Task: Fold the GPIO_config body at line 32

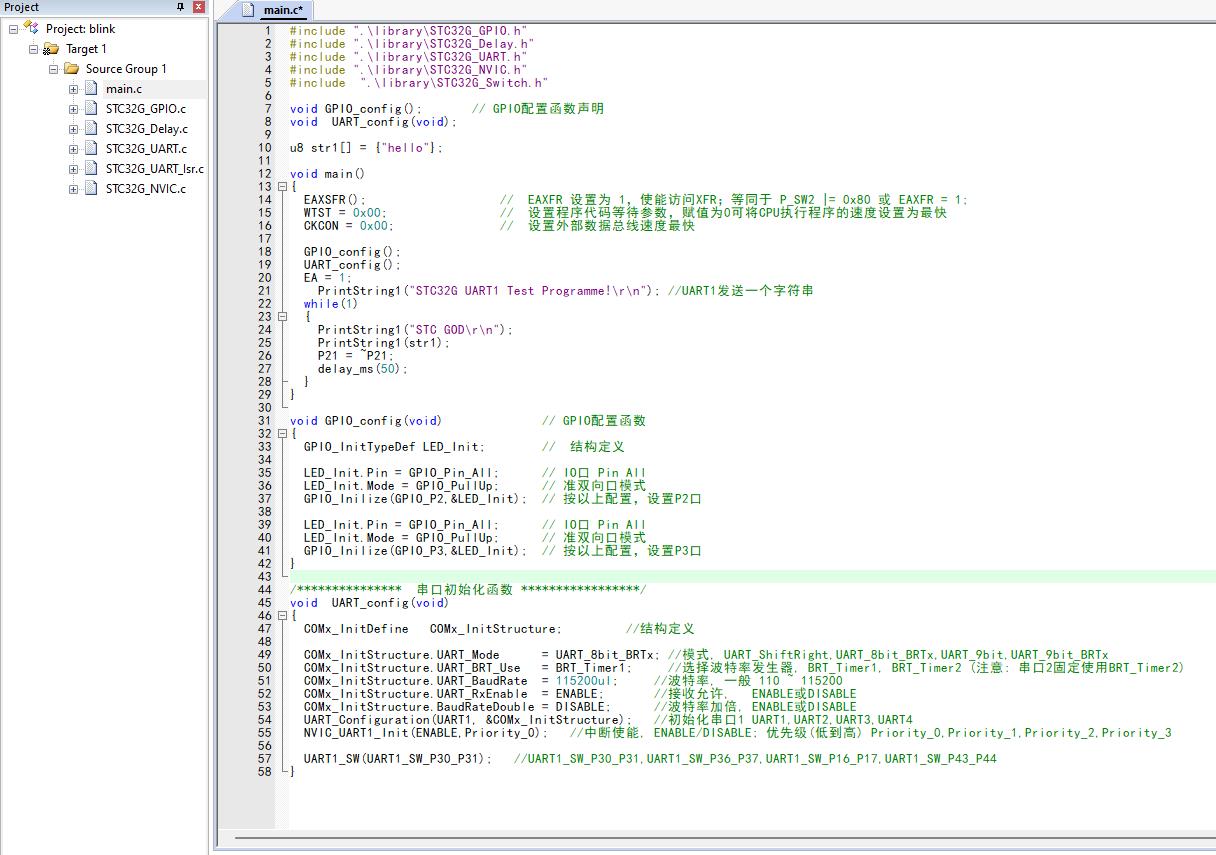Action: (x=282, y=434)
